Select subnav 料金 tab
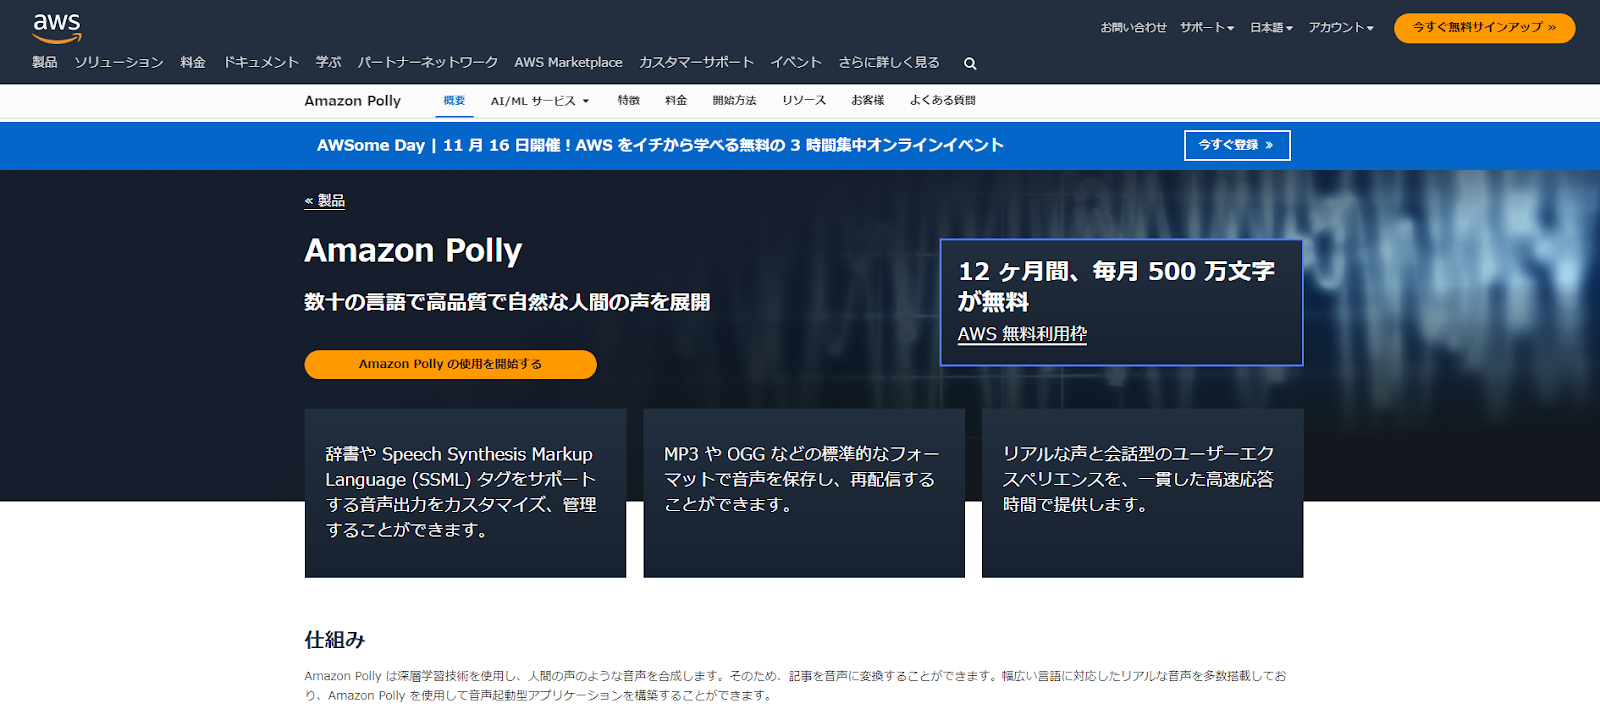 [x=676, y=101]
